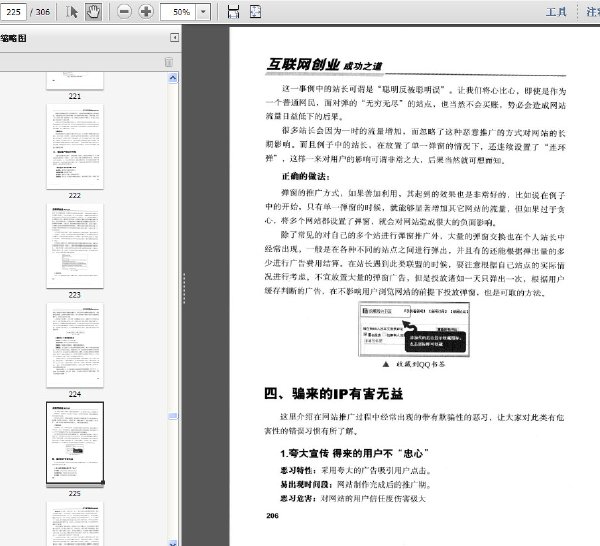Select page 223 thumbnail

[75, 246]
